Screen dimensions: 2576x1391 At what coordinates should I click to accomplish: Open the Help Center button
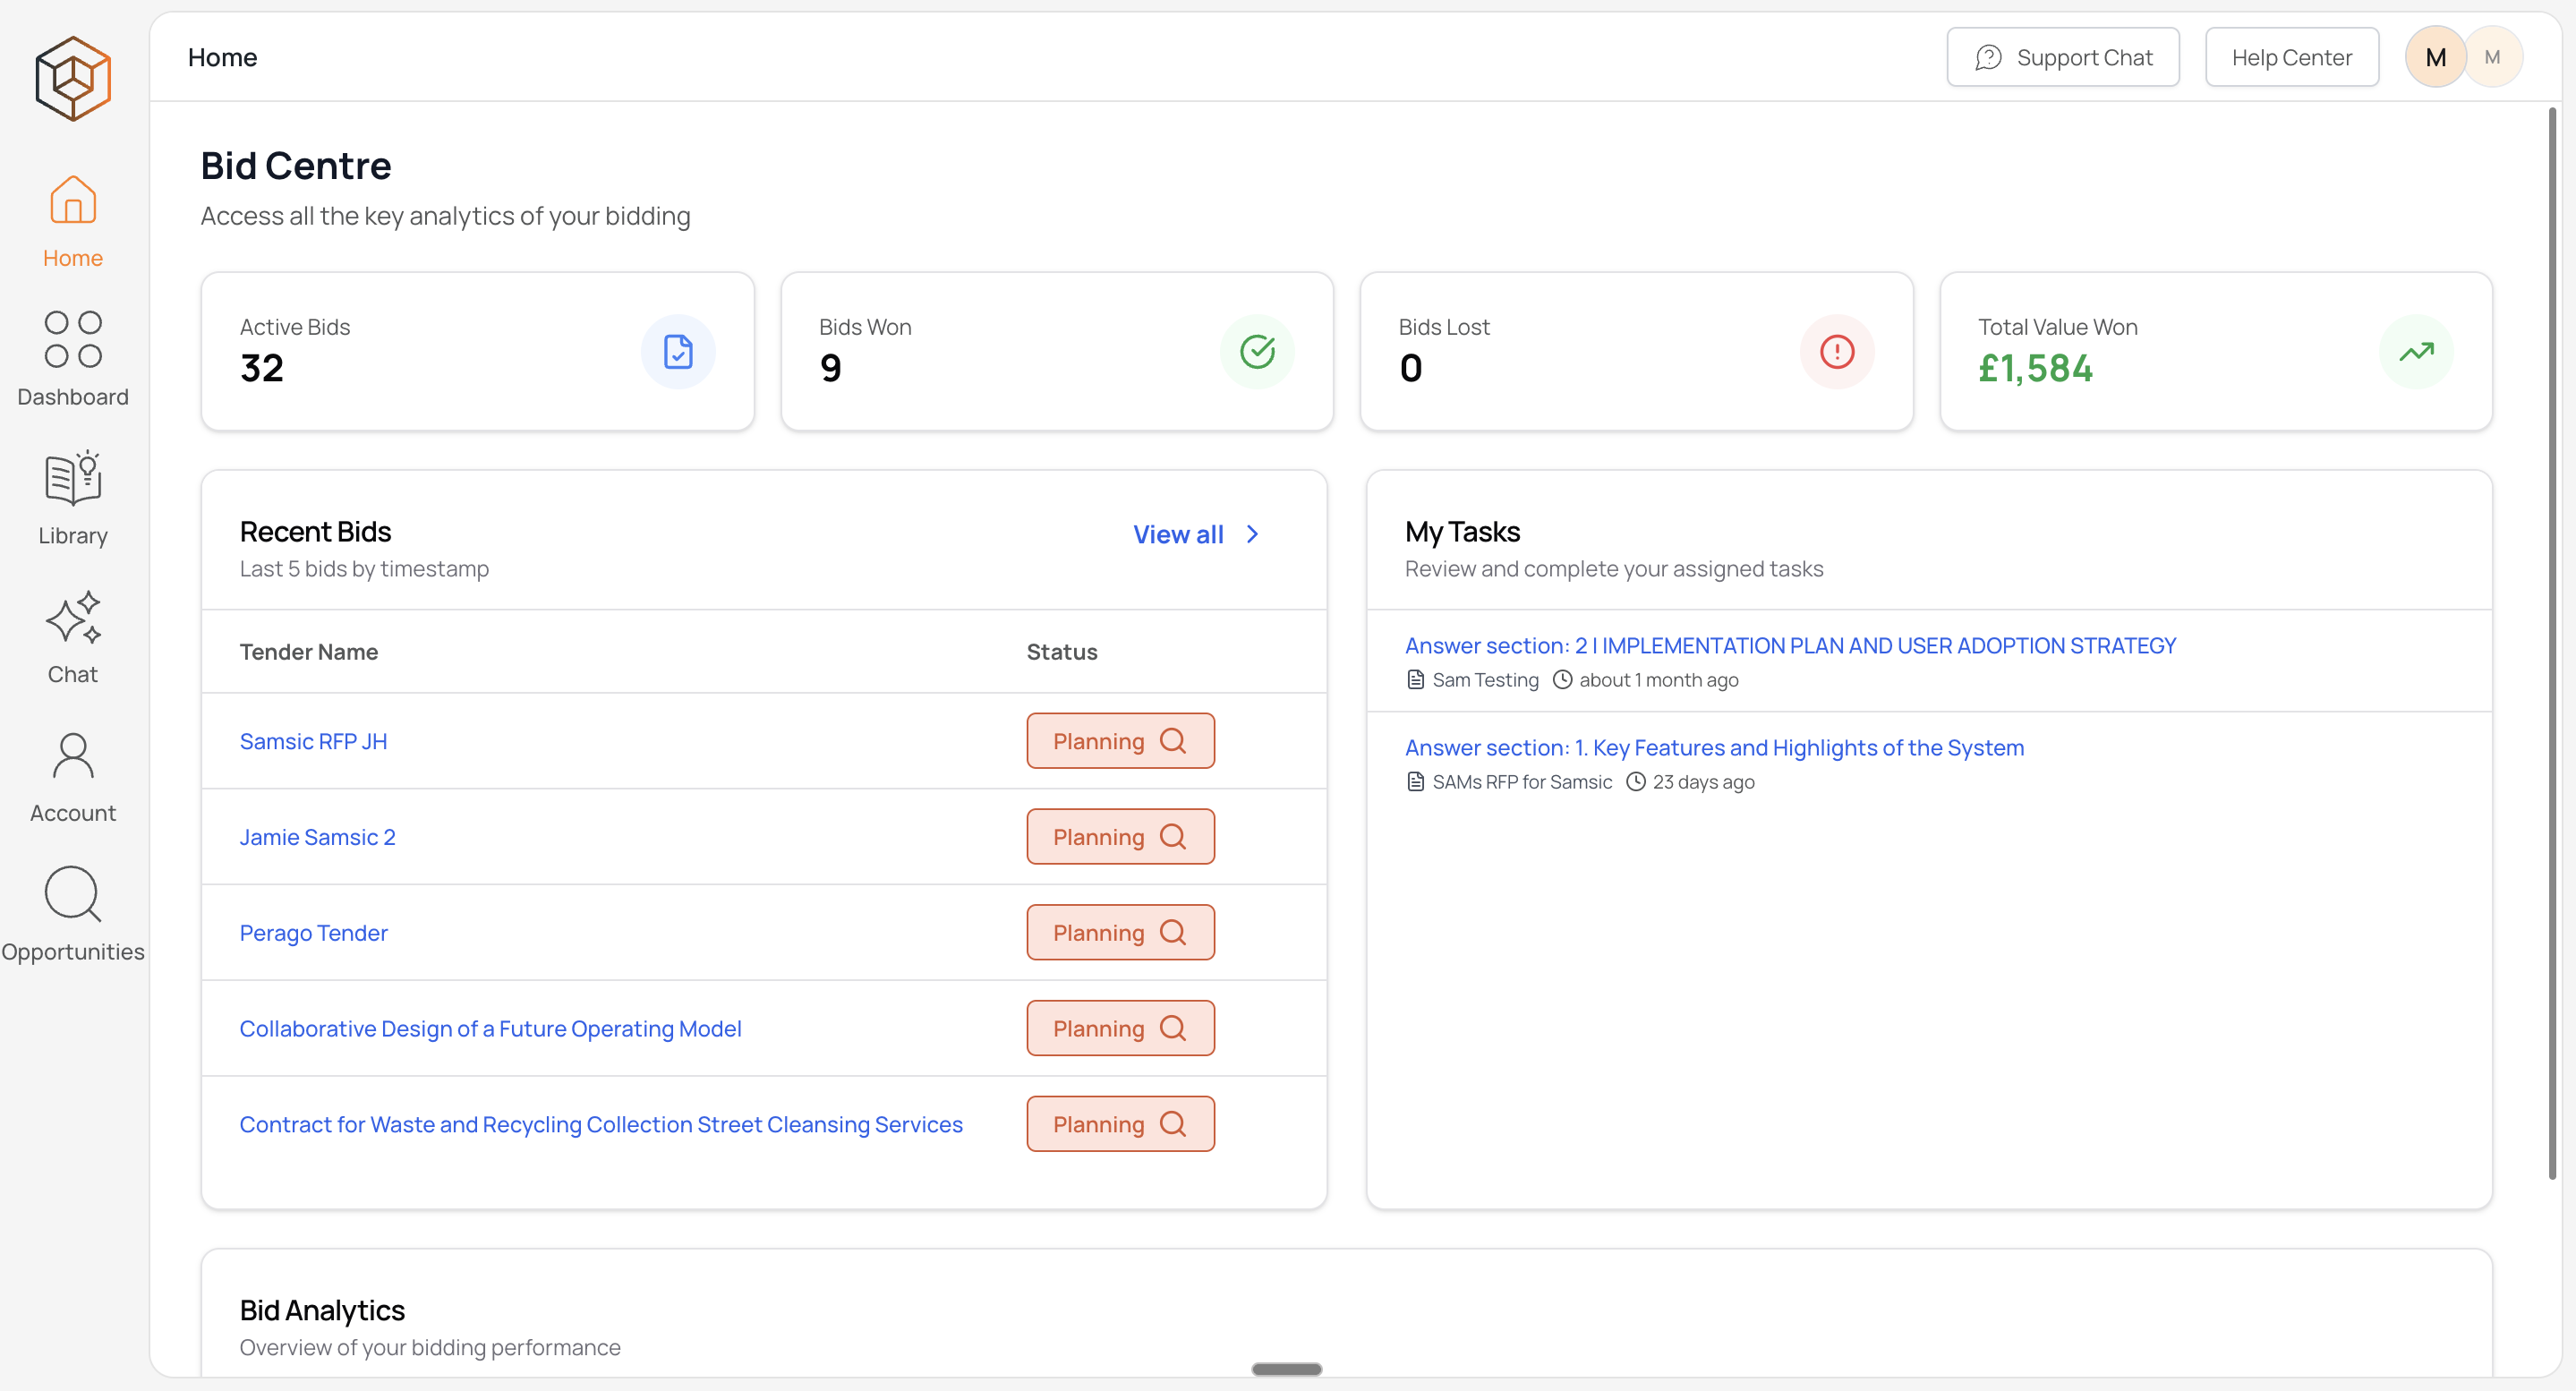(2291, 57)
